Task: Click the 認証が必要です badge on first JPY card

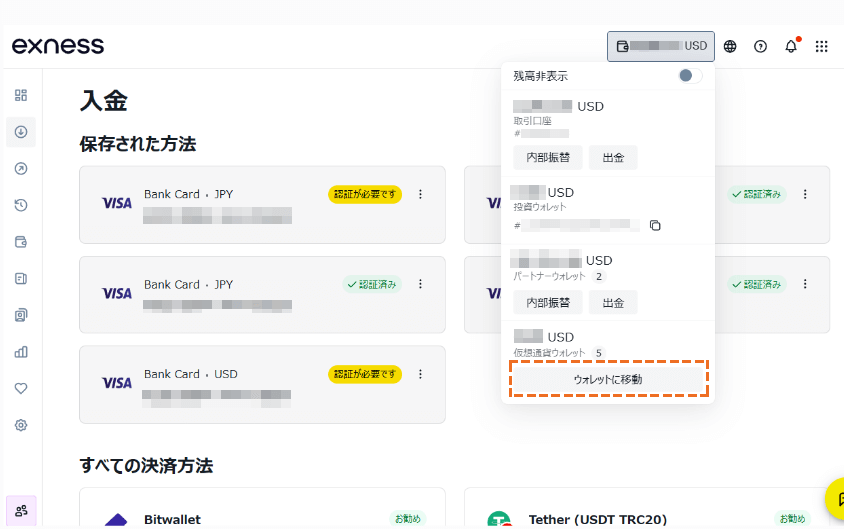Action: pos(365,194)
